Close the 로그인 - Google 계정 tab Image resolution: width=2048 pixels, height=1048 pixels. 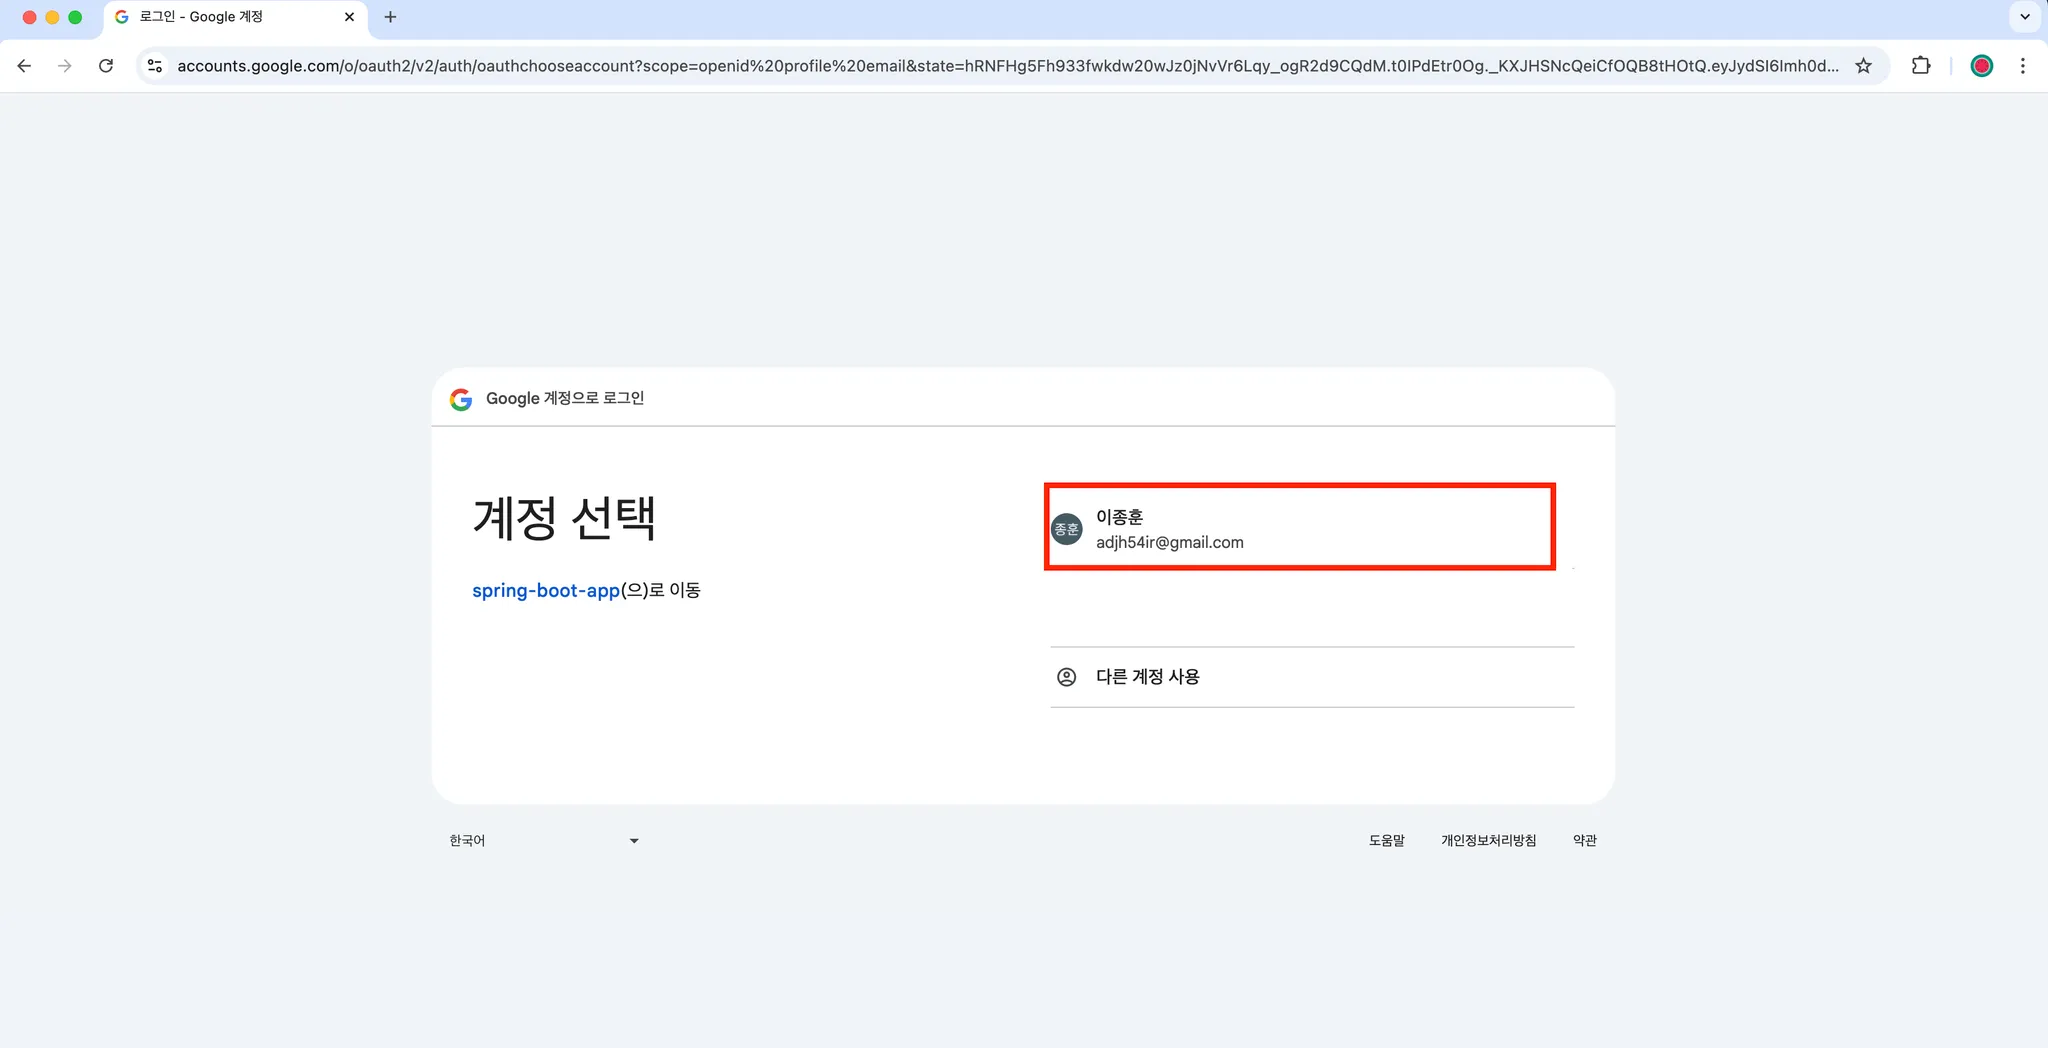pyautogui.click(x=349, y=17)
